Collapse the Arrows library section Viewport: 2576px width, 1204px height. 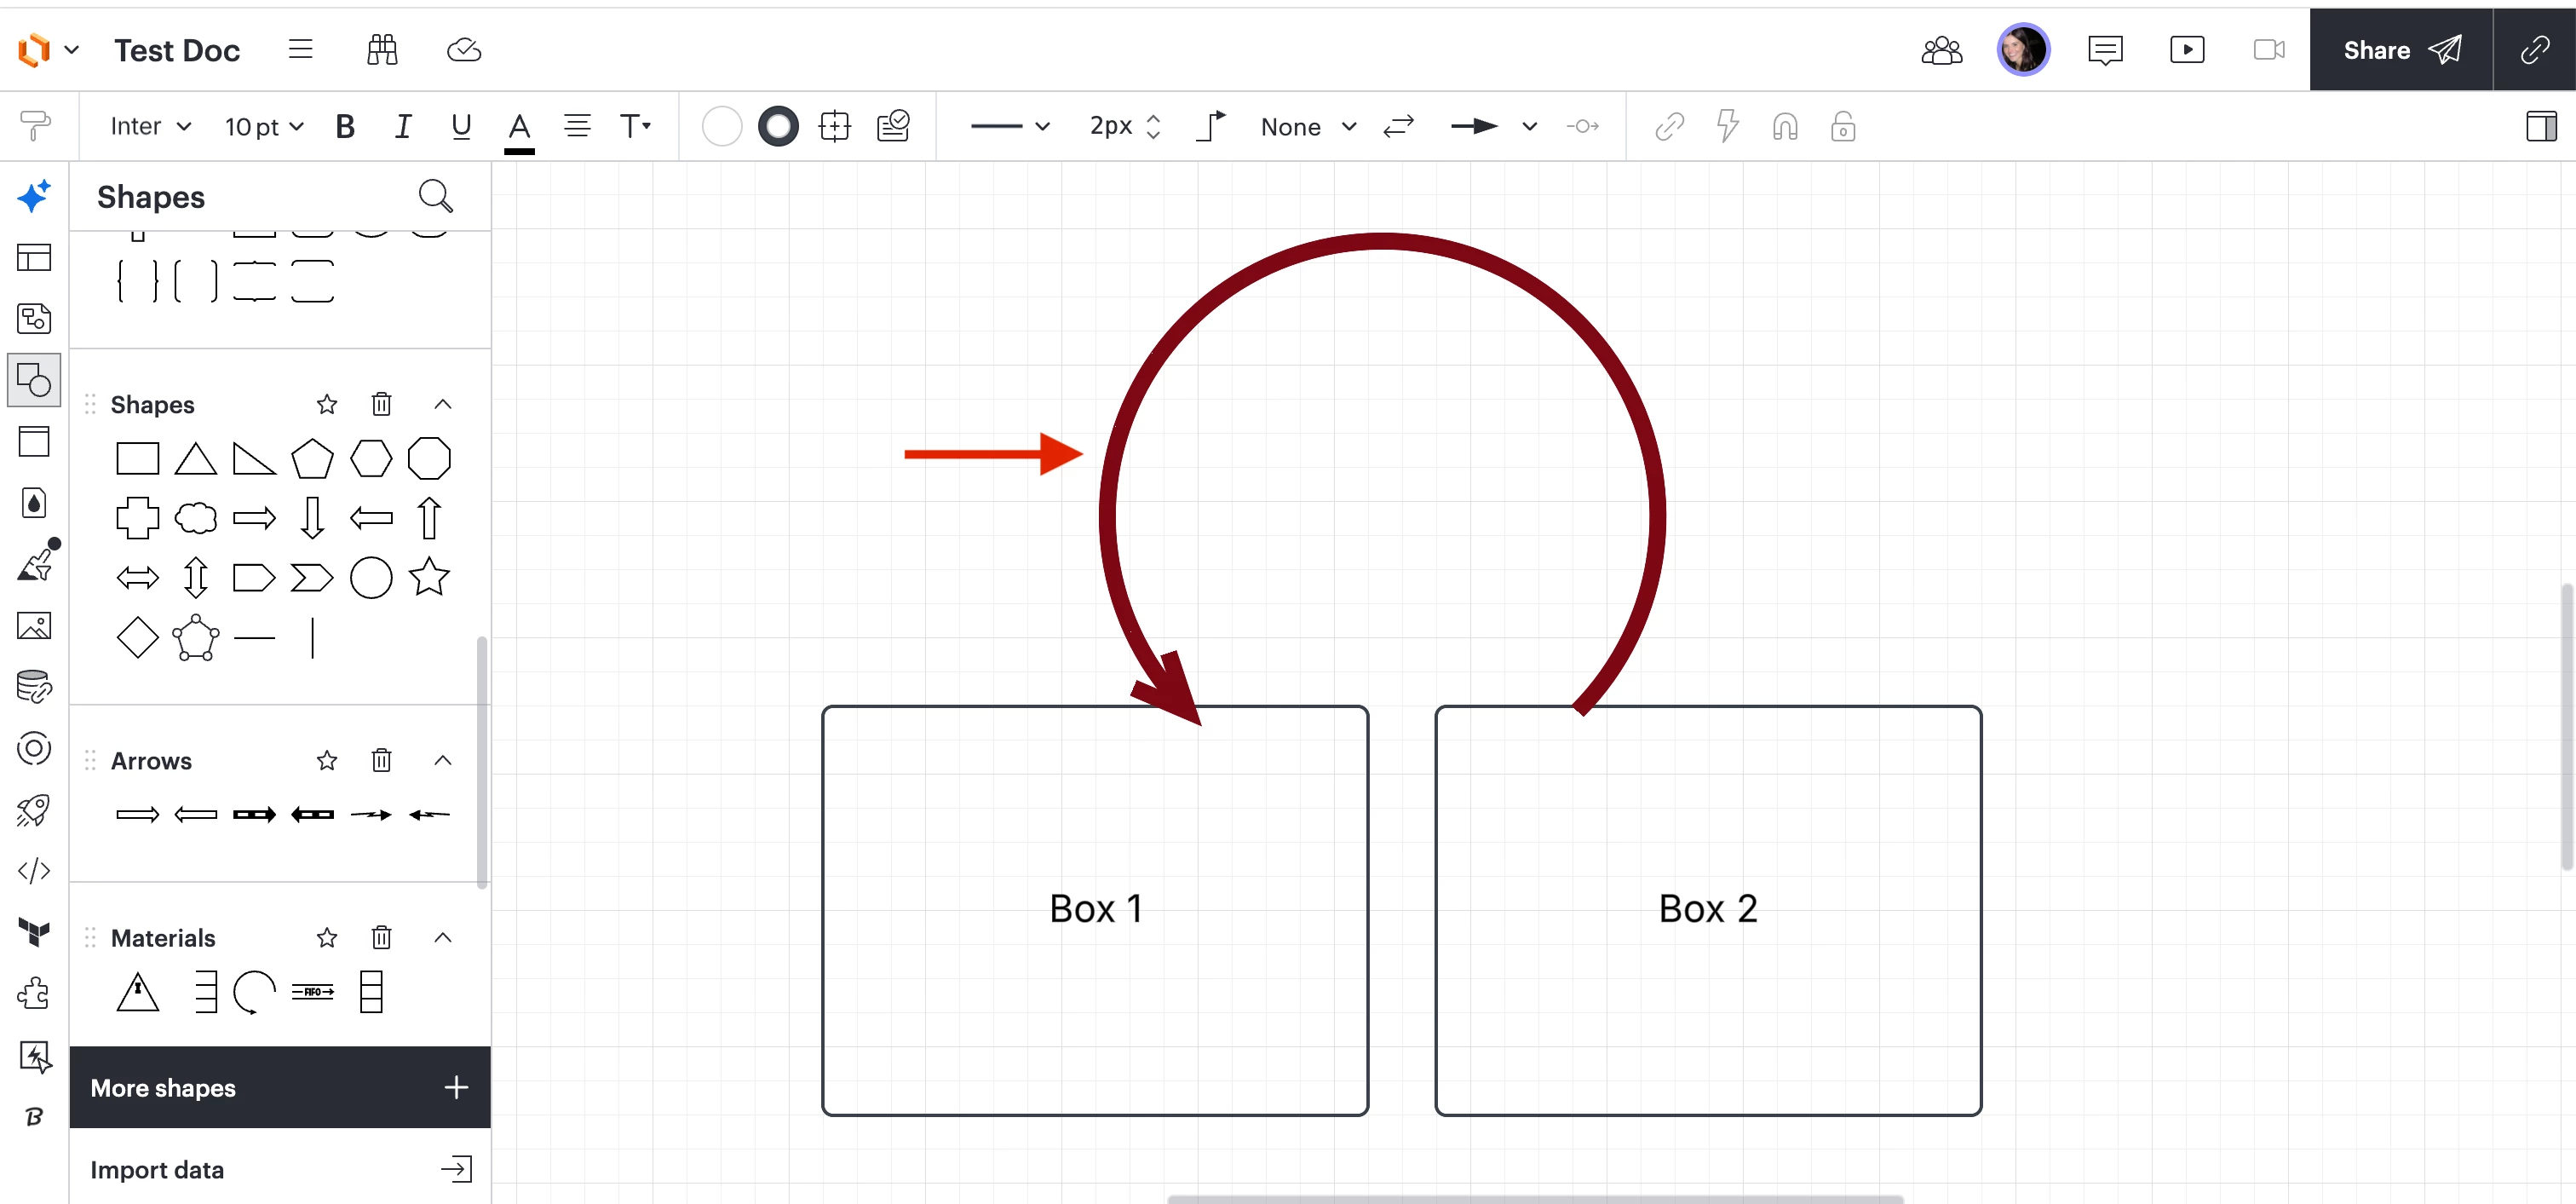pos(443,761)
